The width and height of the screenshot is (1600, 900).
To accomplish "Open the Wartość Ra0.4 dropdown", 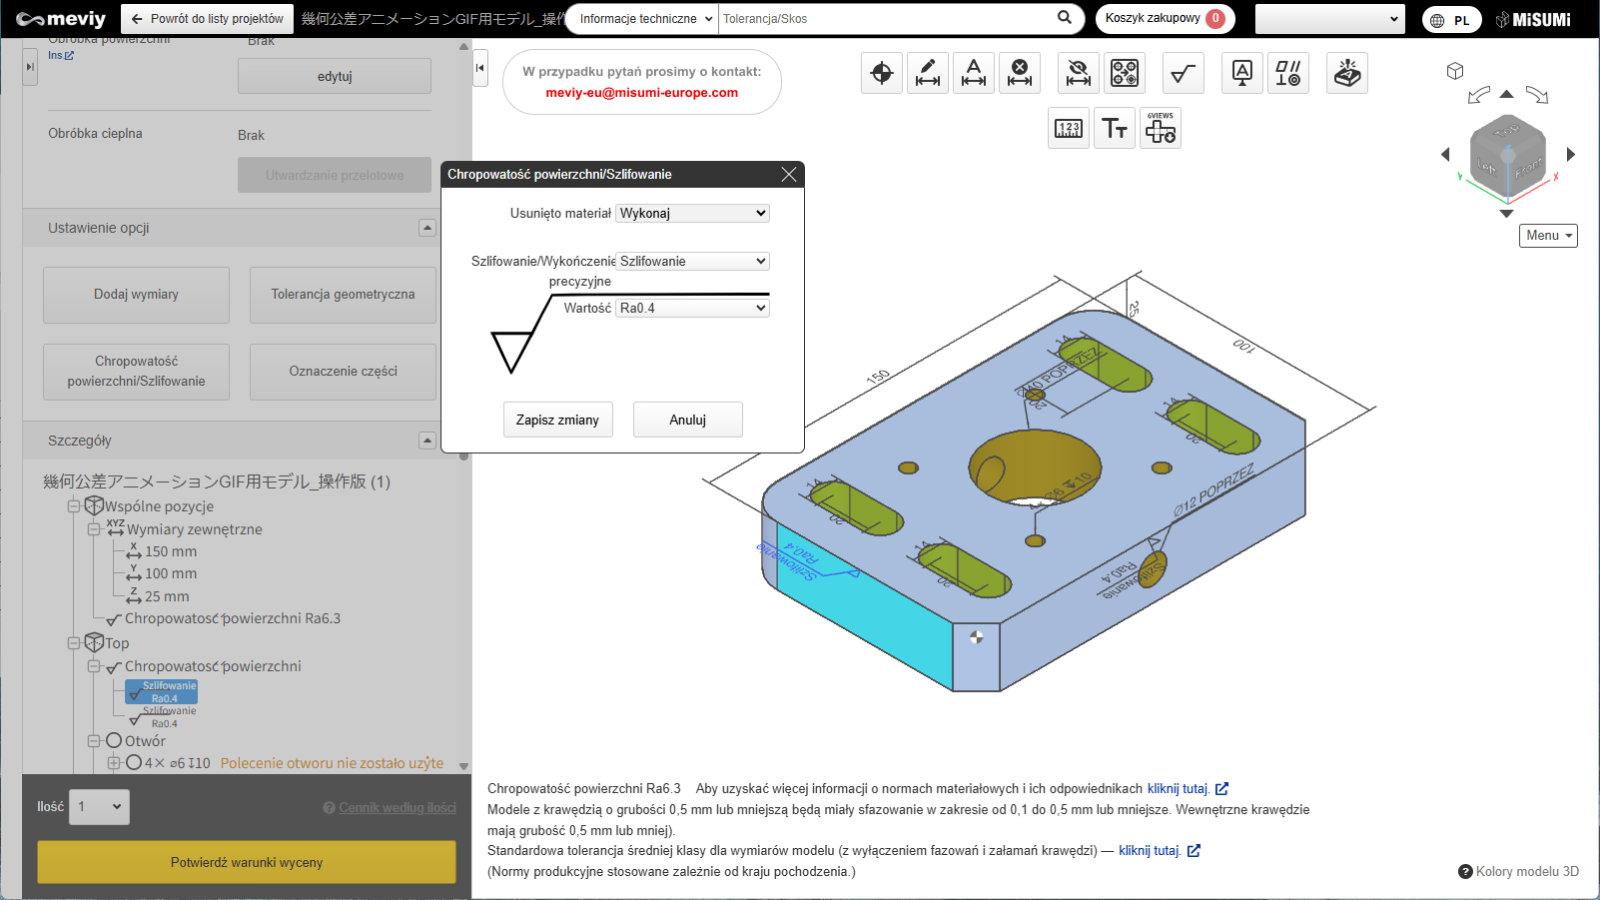I will click(692, 308).
